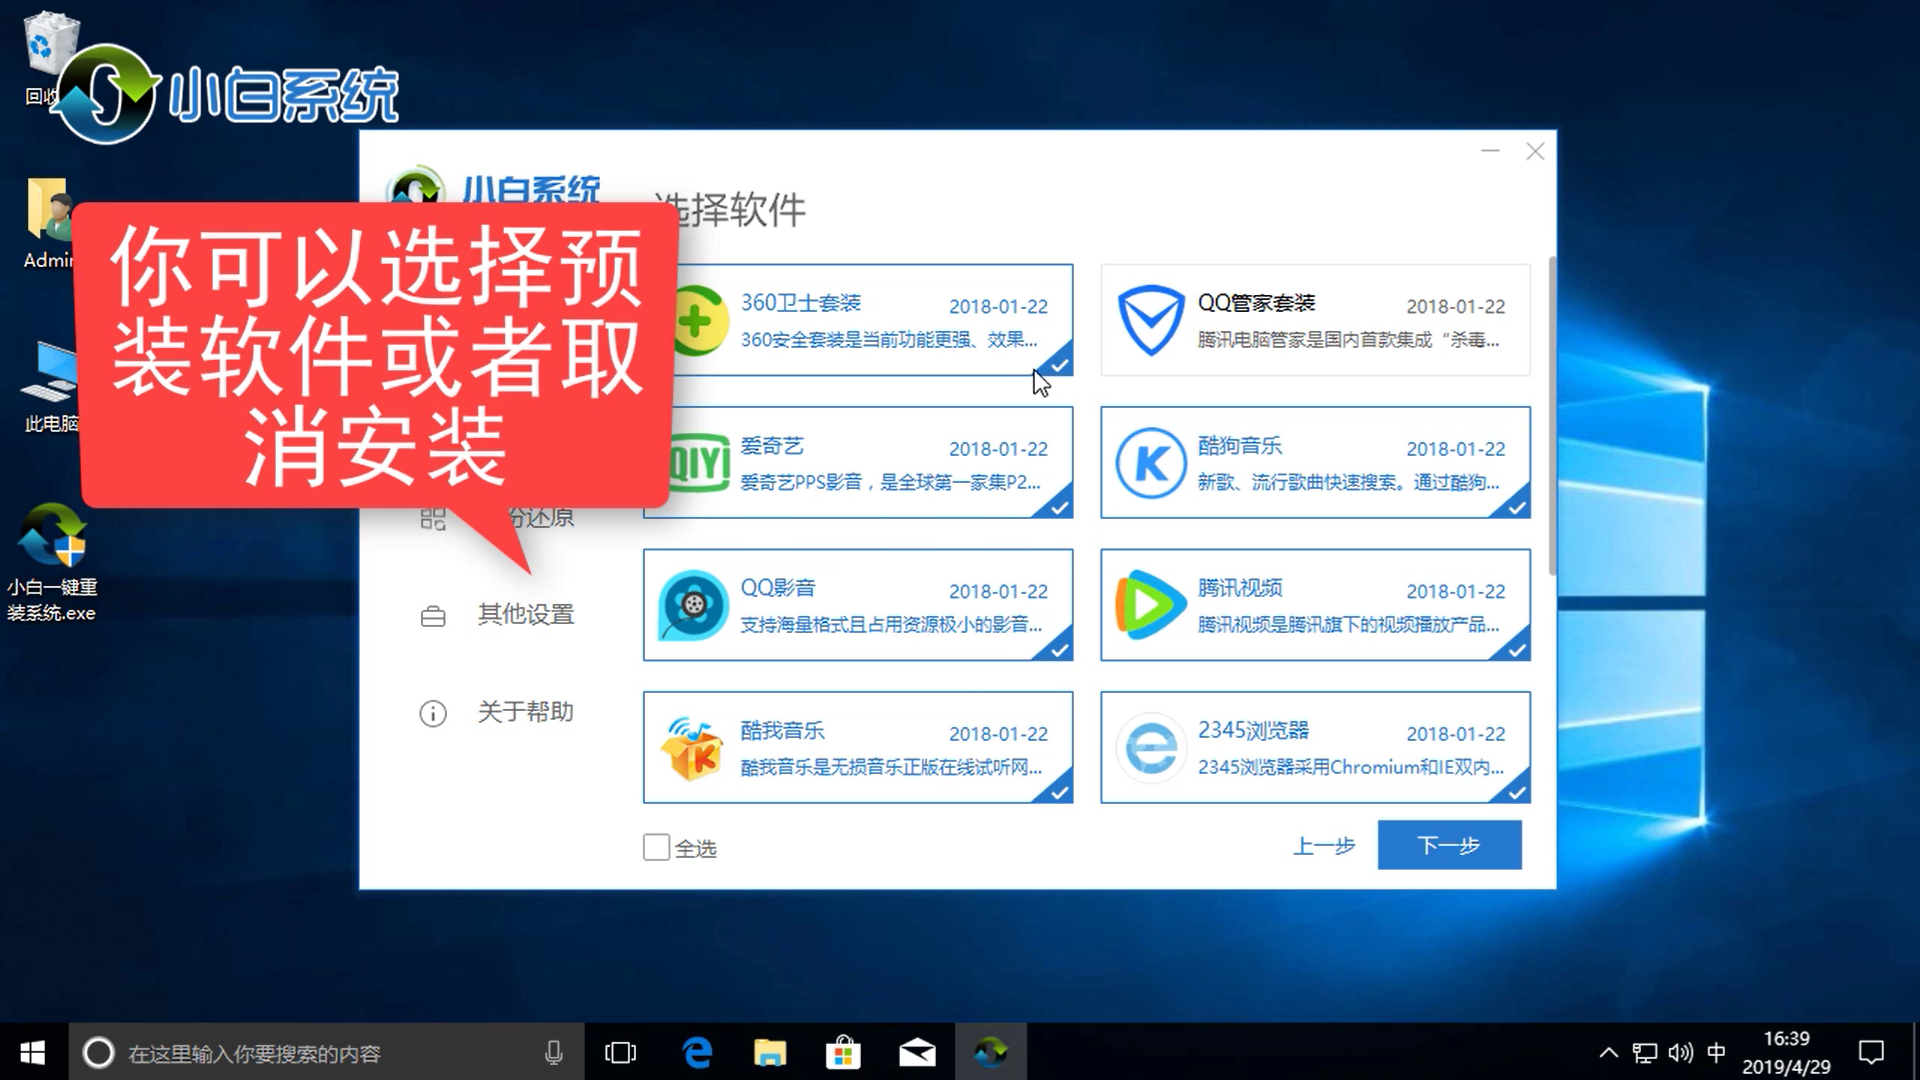Open the volume control in system tray
This screenshot has width=1920, height=1080.
pyautogui.click(x=1681, y=1052)
